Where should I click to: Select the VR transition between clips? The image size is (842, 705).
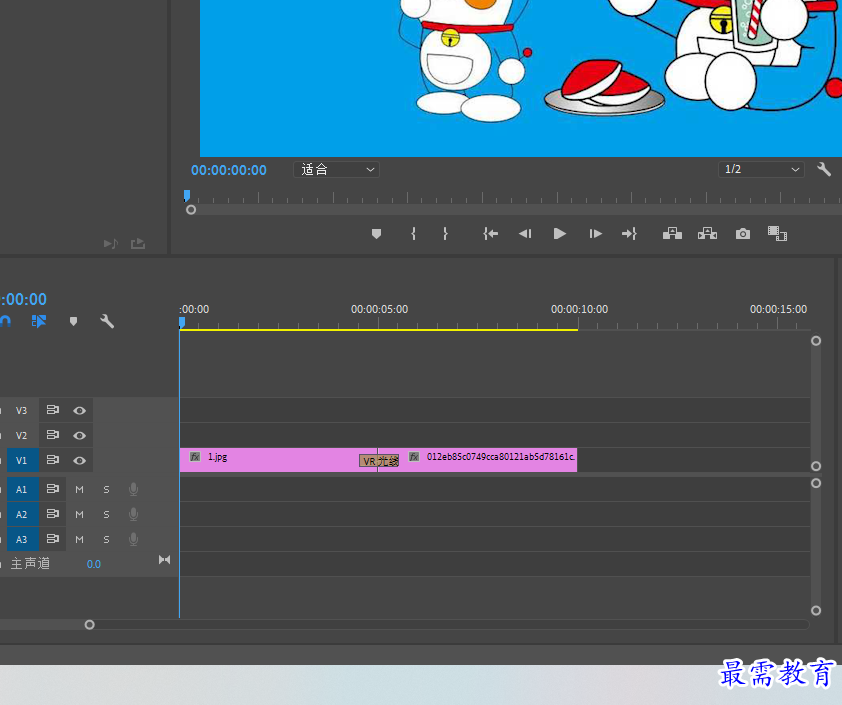379,461
